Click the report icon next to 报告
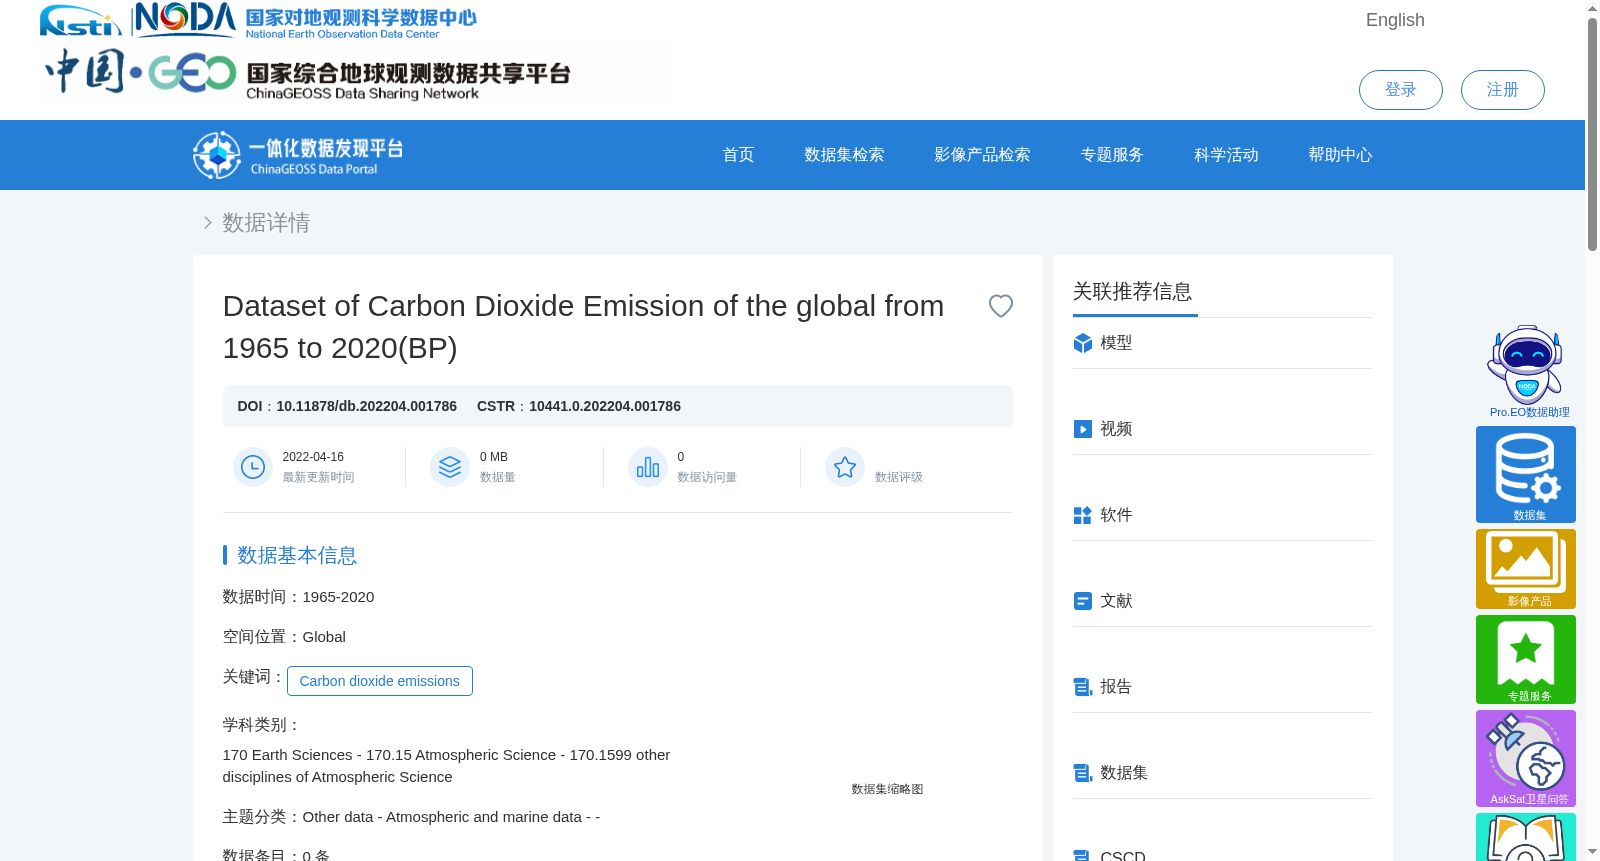1600x861 pixels. (1083, 687)
